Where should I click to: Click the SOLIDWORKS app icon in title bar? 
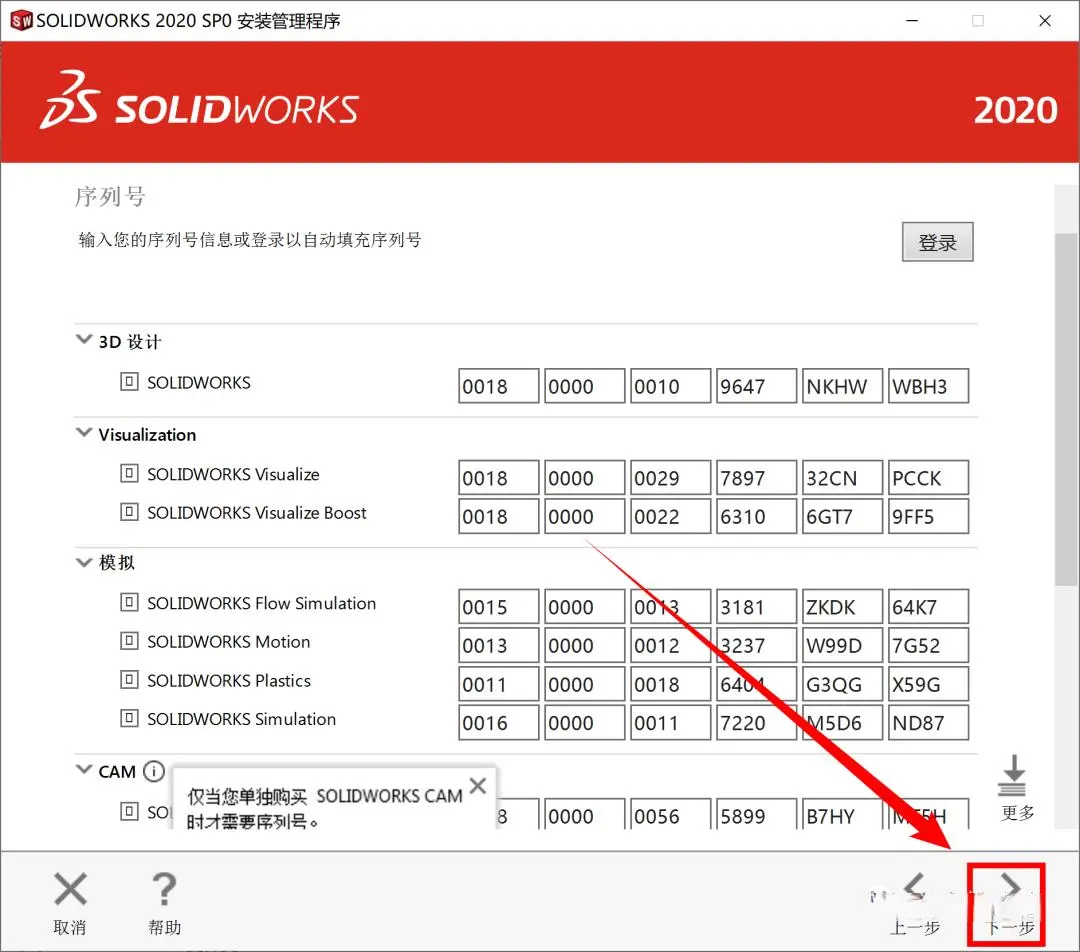(21, 21)
